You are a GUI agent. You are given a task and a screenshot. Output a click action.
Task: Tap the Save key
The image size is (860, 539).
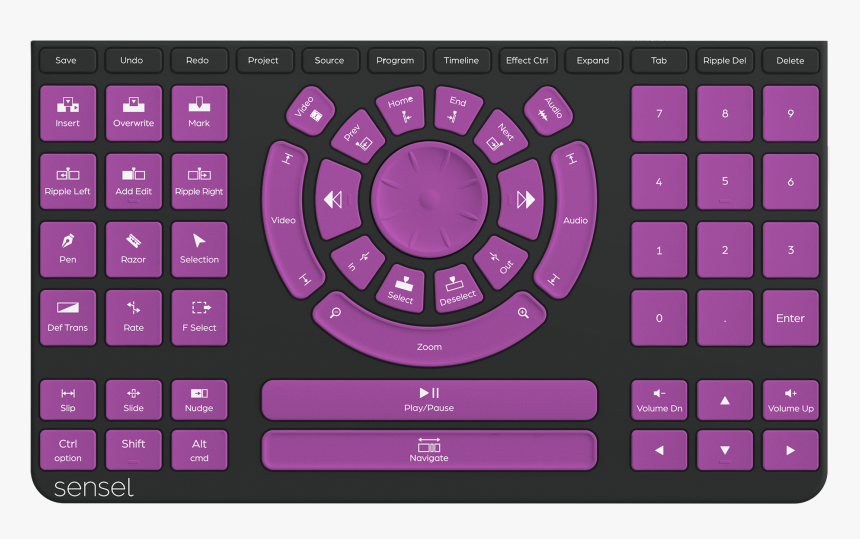click(x=67, y=60)
